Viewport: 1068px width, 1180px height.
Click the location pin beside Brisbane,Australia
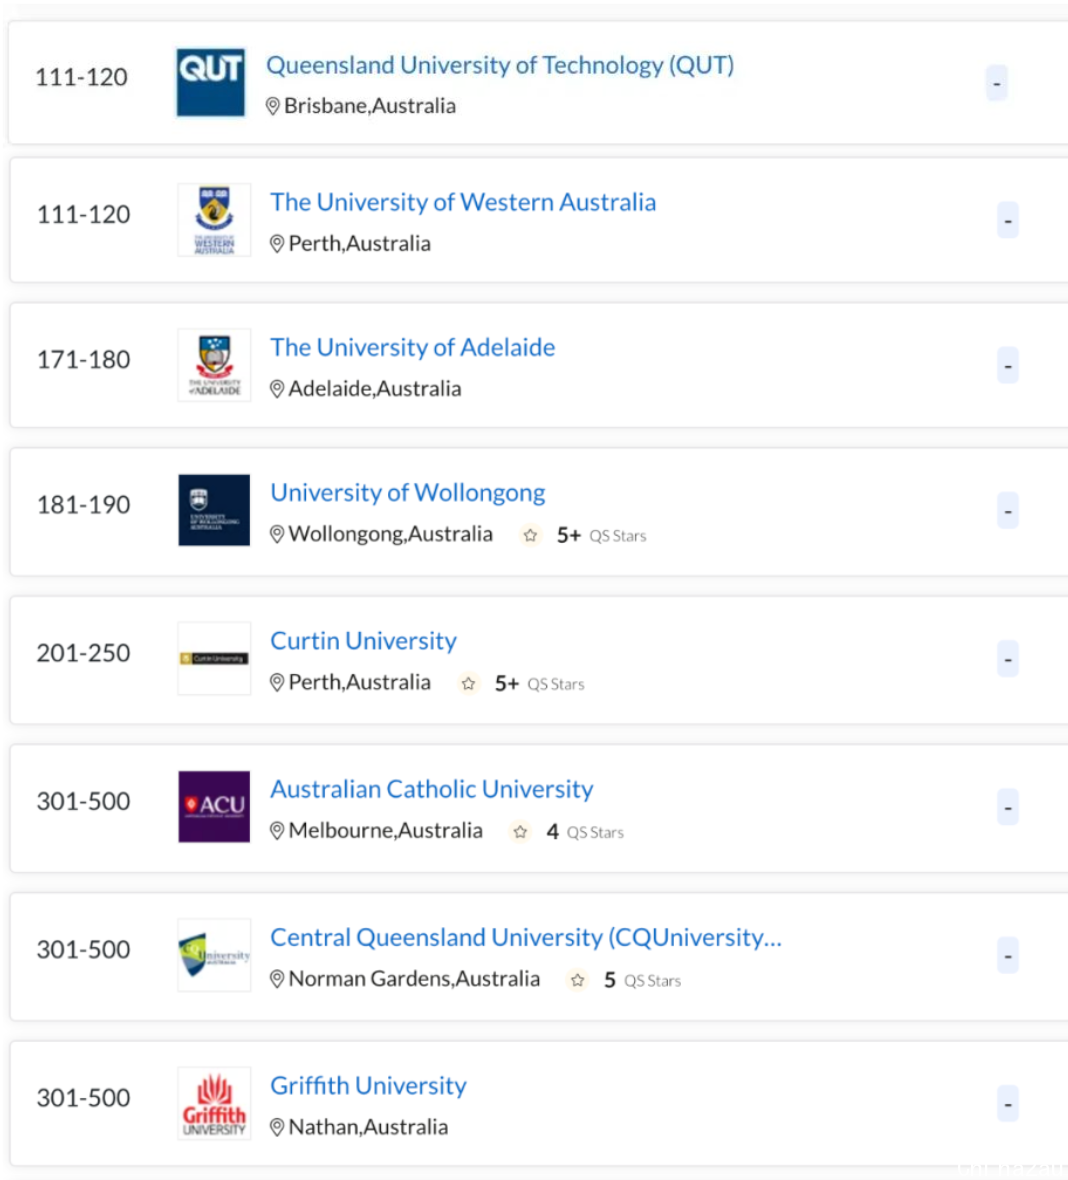[x=272, y=106]
